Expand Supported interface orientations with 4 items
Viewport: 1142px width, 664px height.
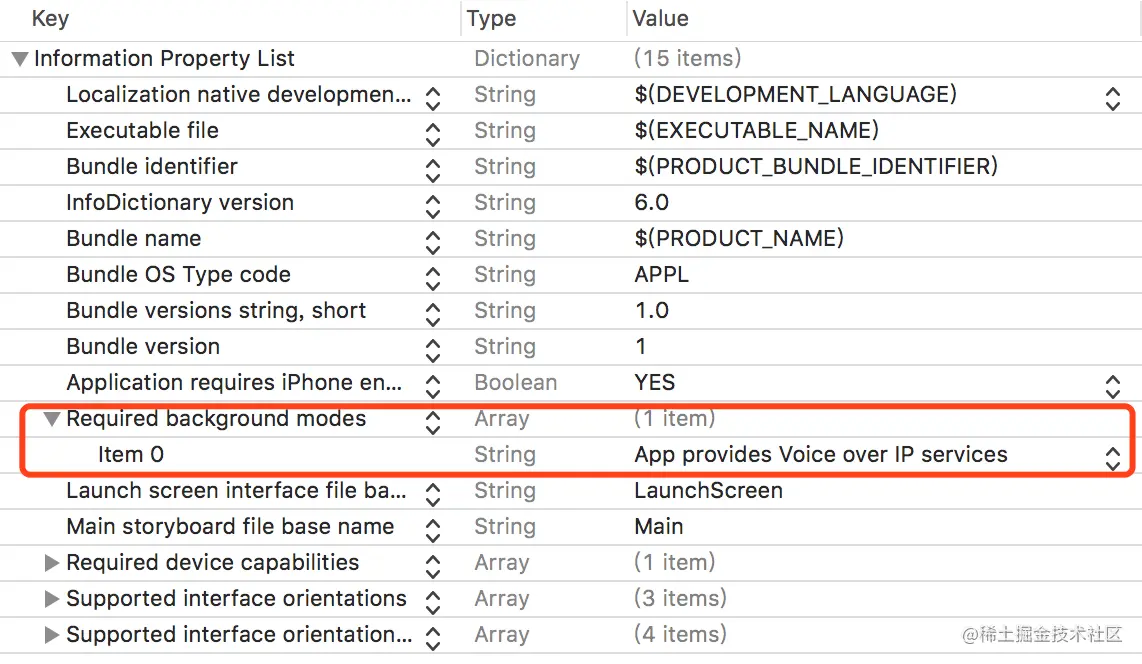click(52, 635)
